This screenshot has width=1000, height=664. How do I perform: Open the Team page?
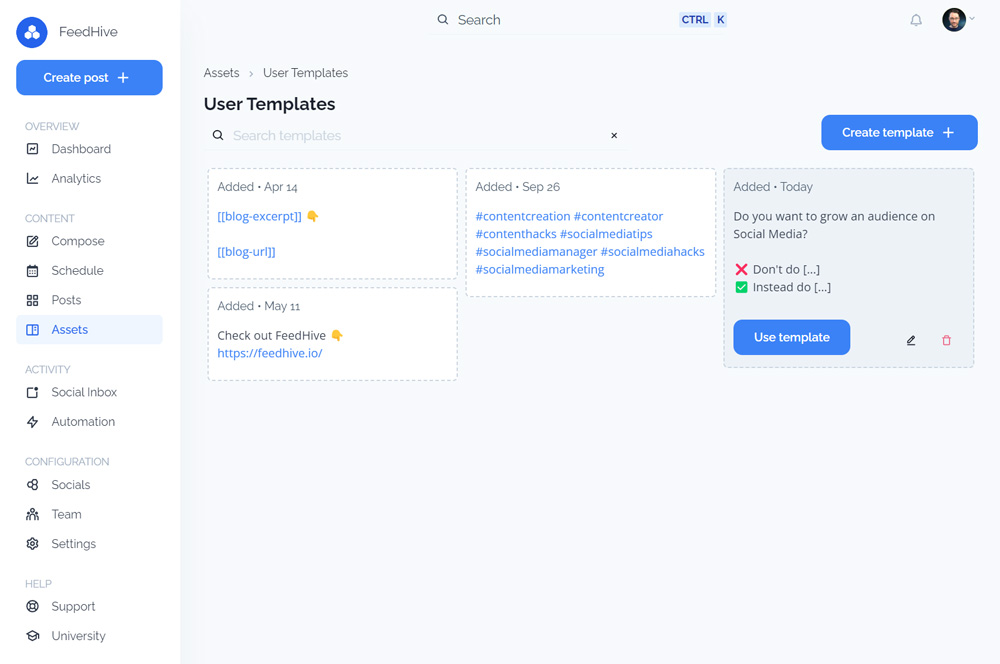click(66, 514)
